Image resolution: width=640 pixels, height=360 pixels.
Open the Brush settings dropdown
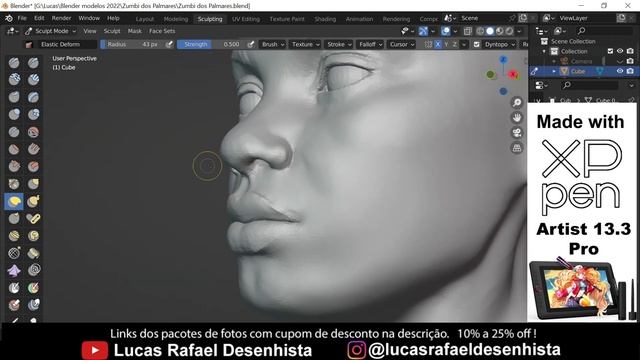pyautogui.click(x=273, y=44)
